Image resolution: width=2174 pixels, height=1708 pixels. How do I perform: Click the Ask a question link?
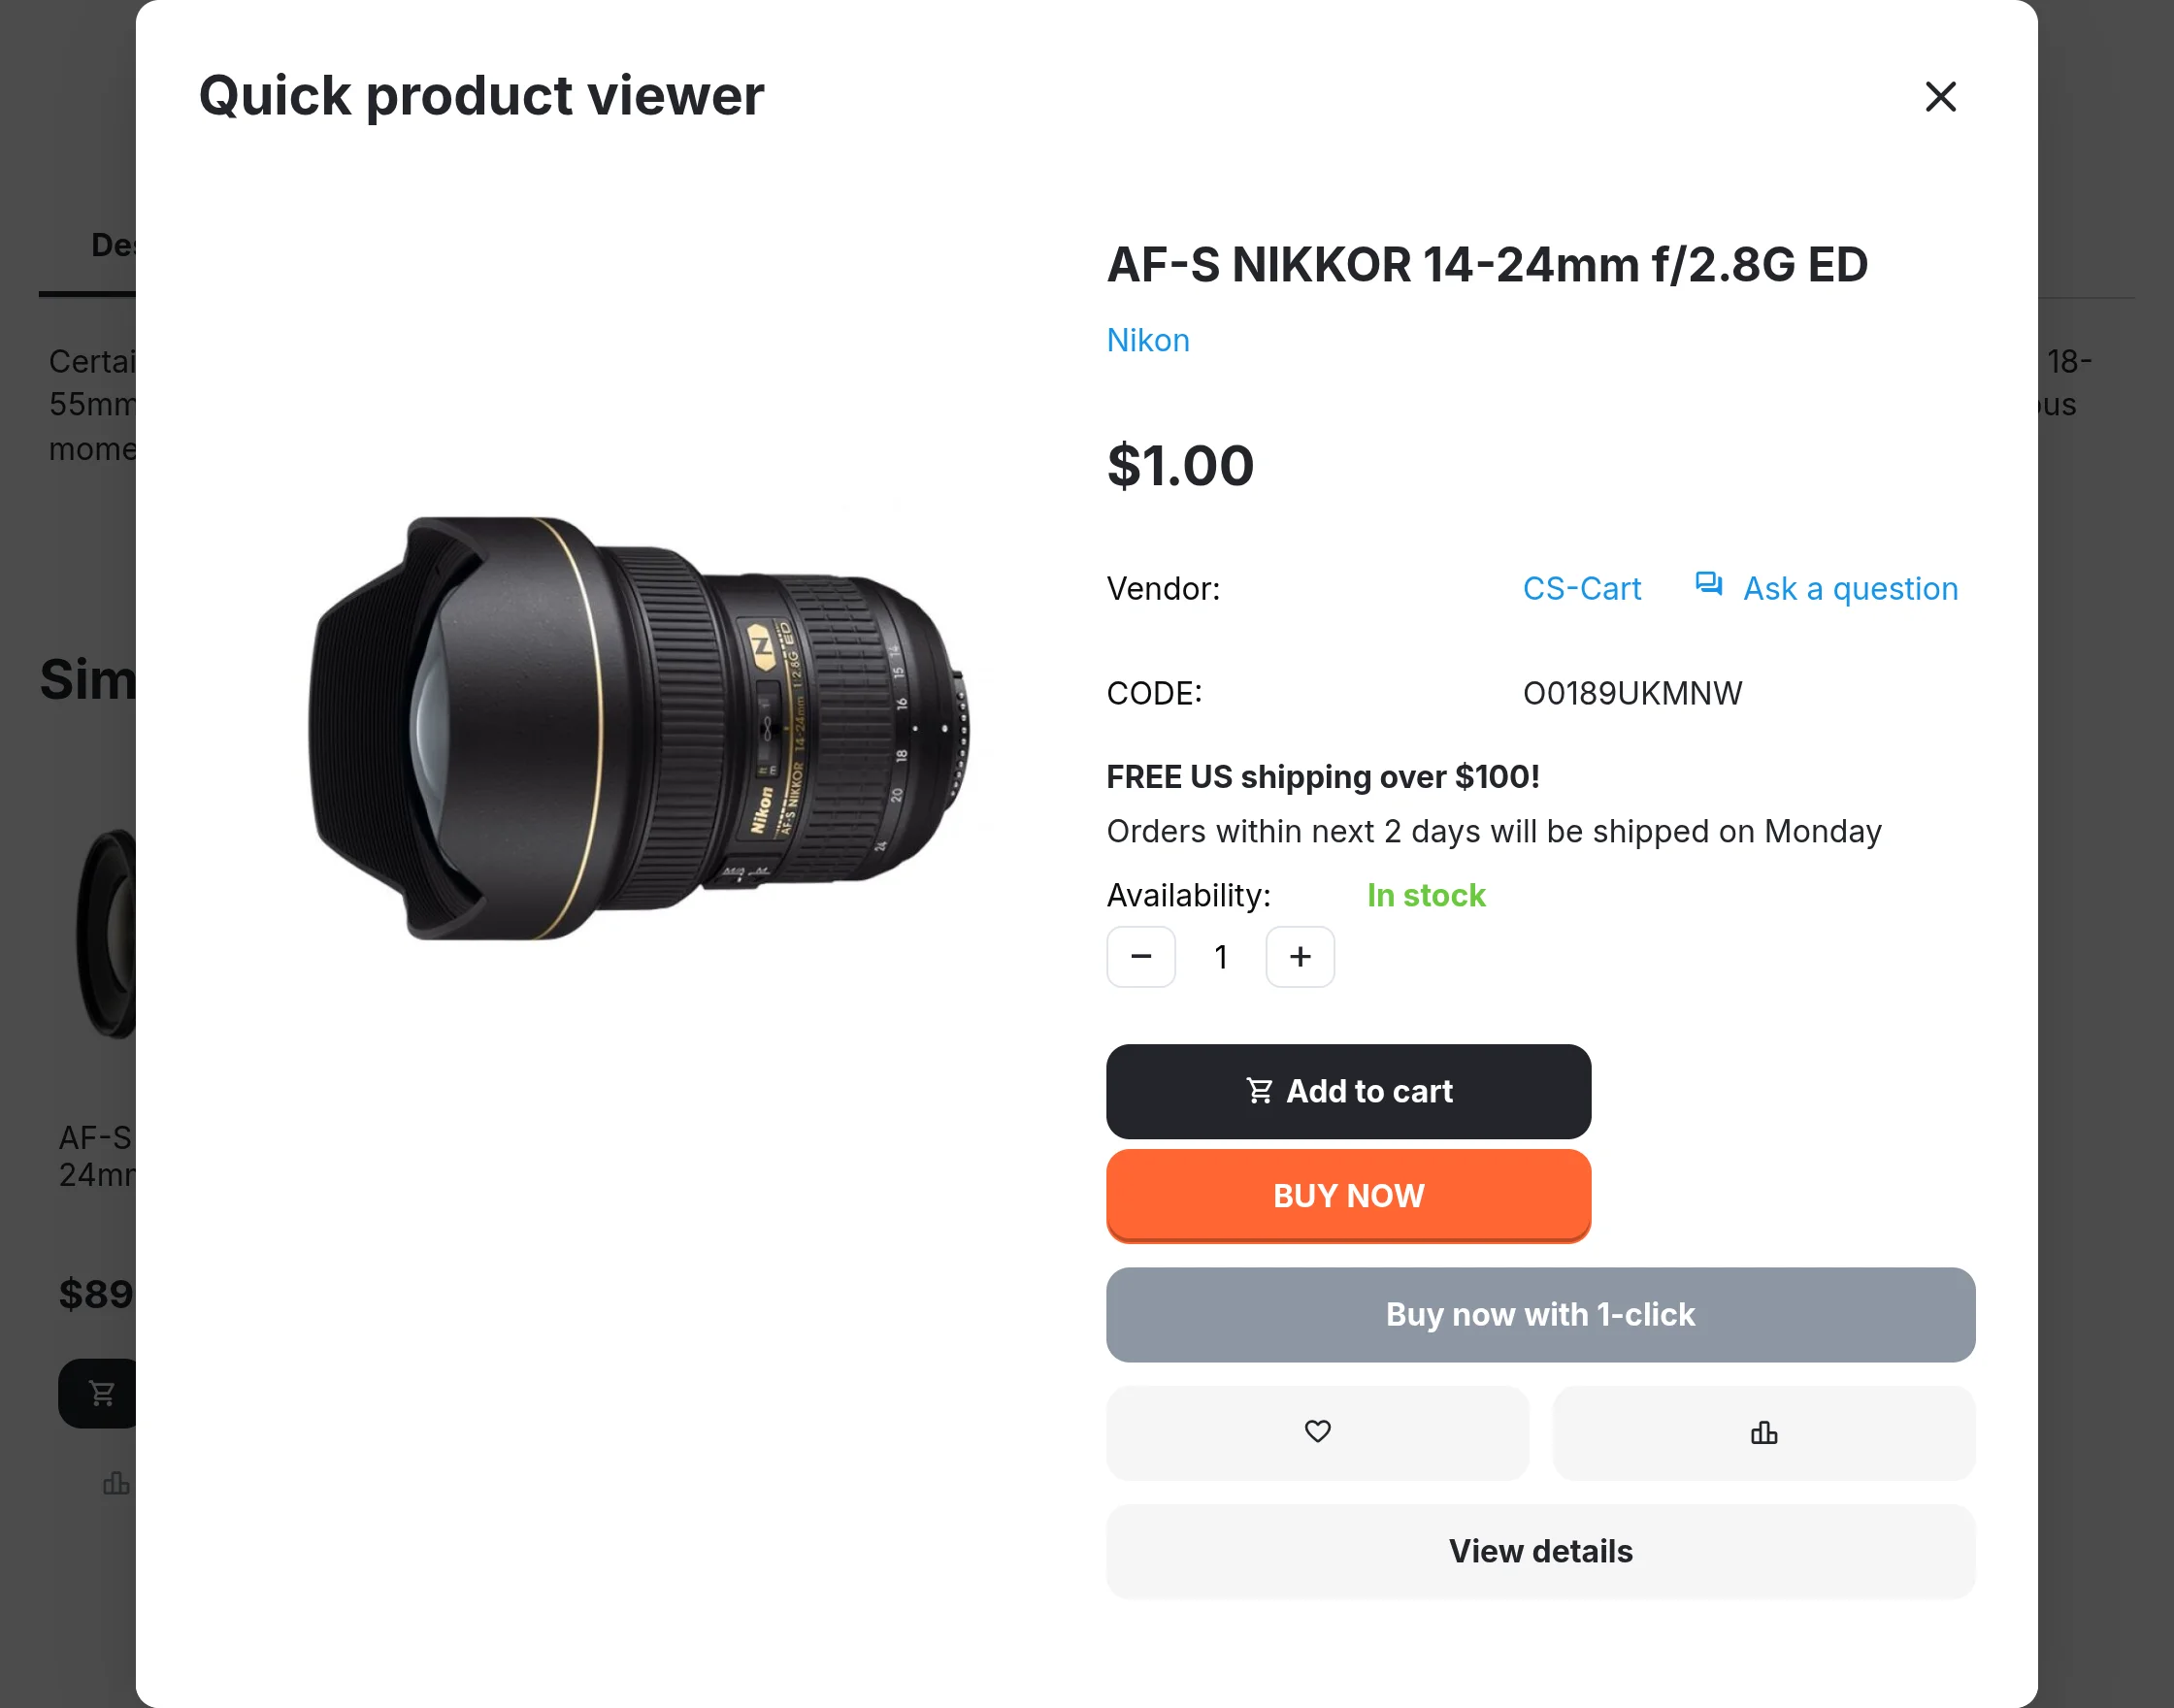pyautogui.click(x=1850, y=589)
